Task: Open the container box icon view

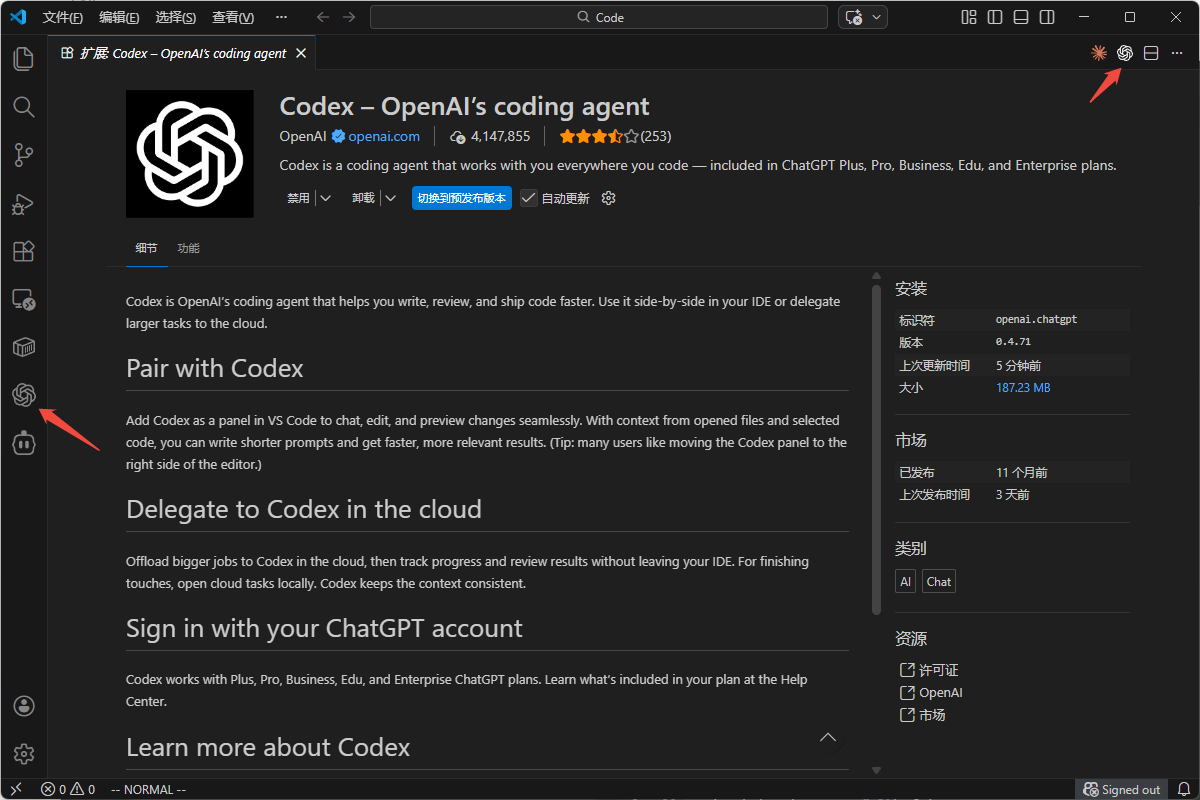Action: pos(23,347)
